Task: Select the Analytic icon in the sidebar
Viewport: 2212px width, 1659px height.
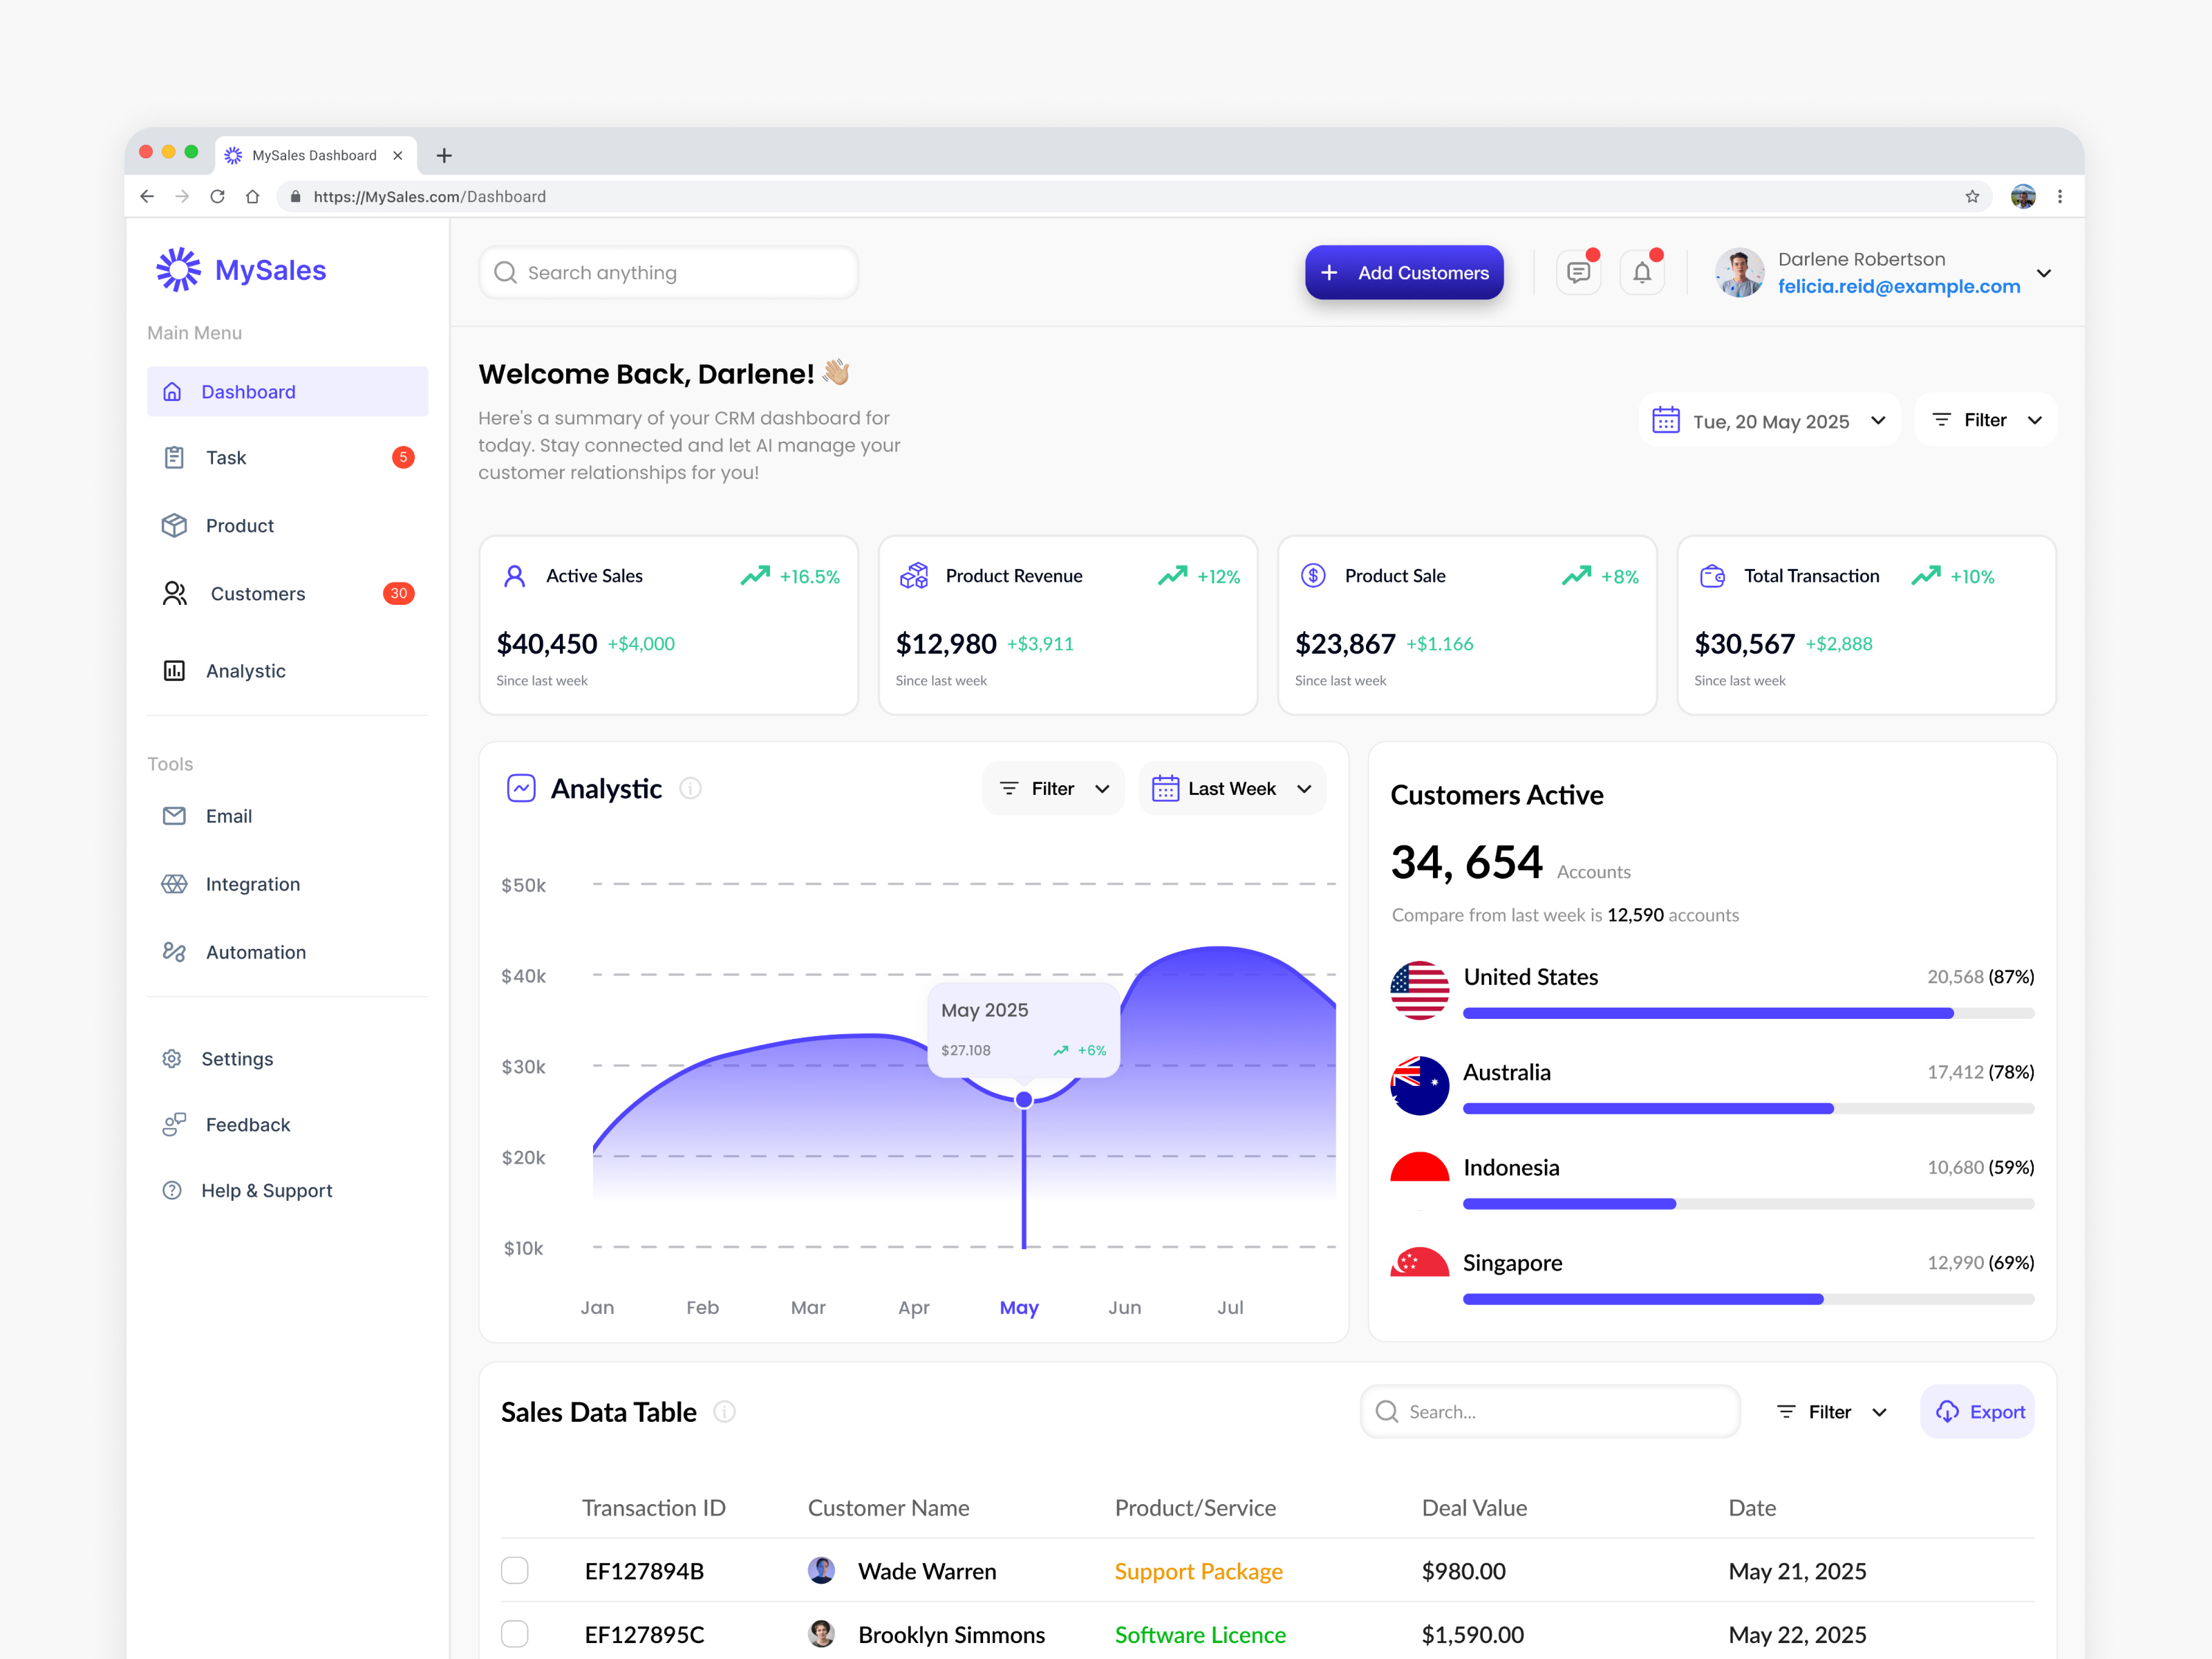Action: click(x=175, y=671)
